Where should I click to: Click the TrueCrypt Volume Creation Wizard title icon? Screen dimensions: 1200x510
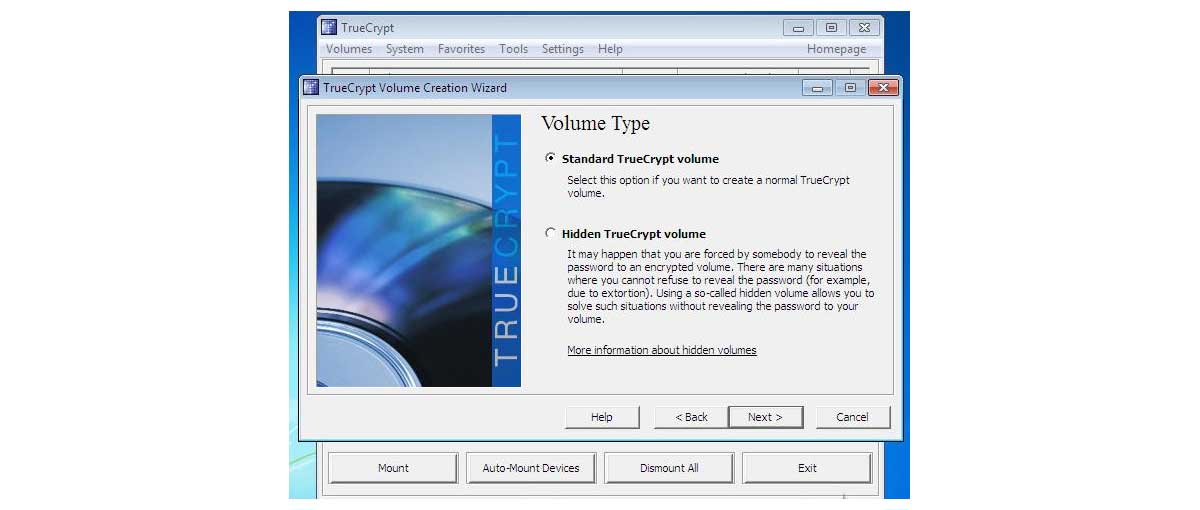pos(311,87)
